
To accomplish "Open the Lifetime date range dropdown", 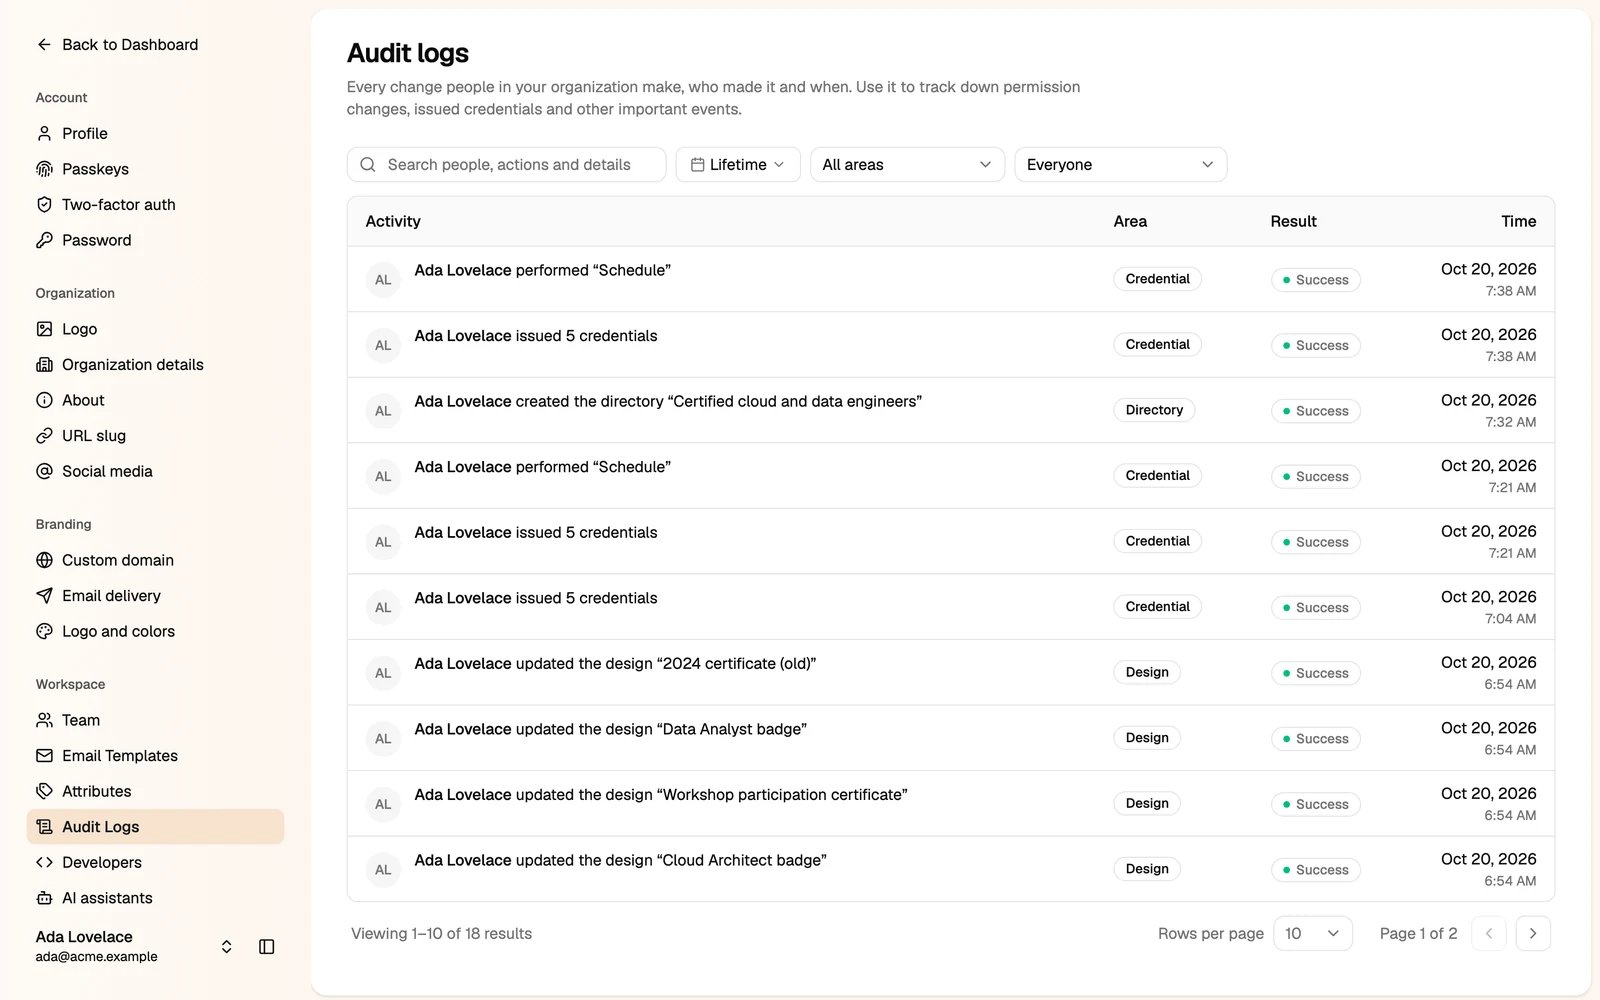I will pyautogui.click(x=738, y=165).
